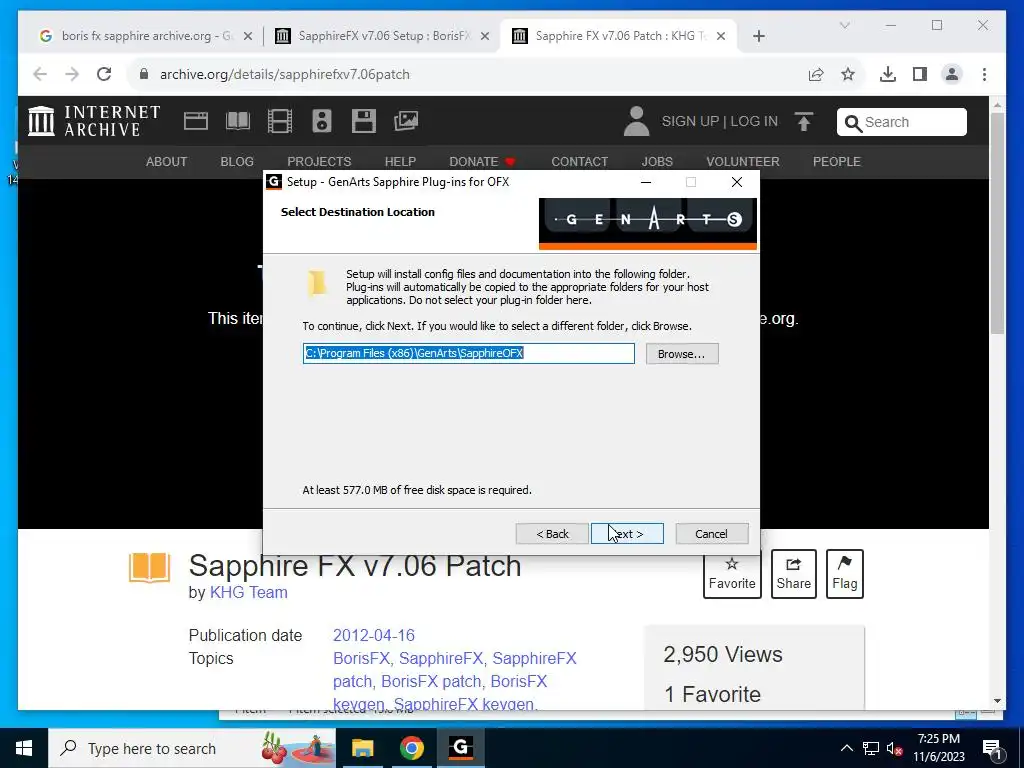Click SIGN UP link

coord(690,121)
